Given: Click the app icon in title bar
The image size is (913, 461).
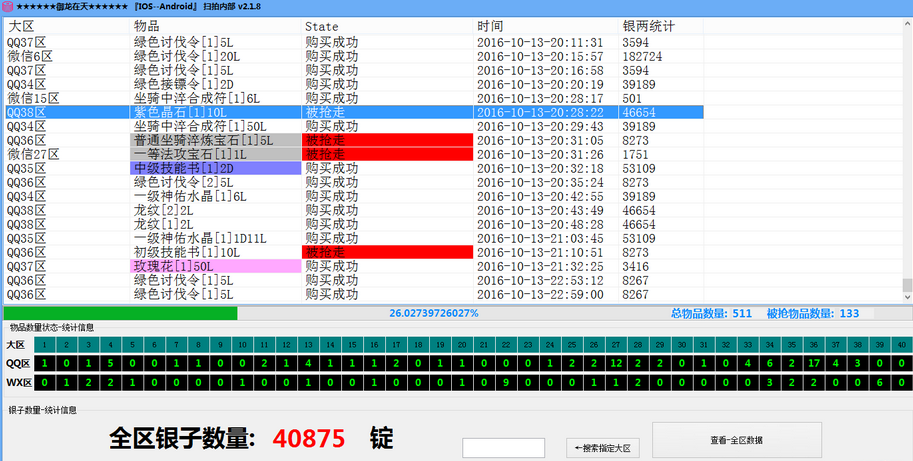Looking at the screenshot, I should 7,6.
